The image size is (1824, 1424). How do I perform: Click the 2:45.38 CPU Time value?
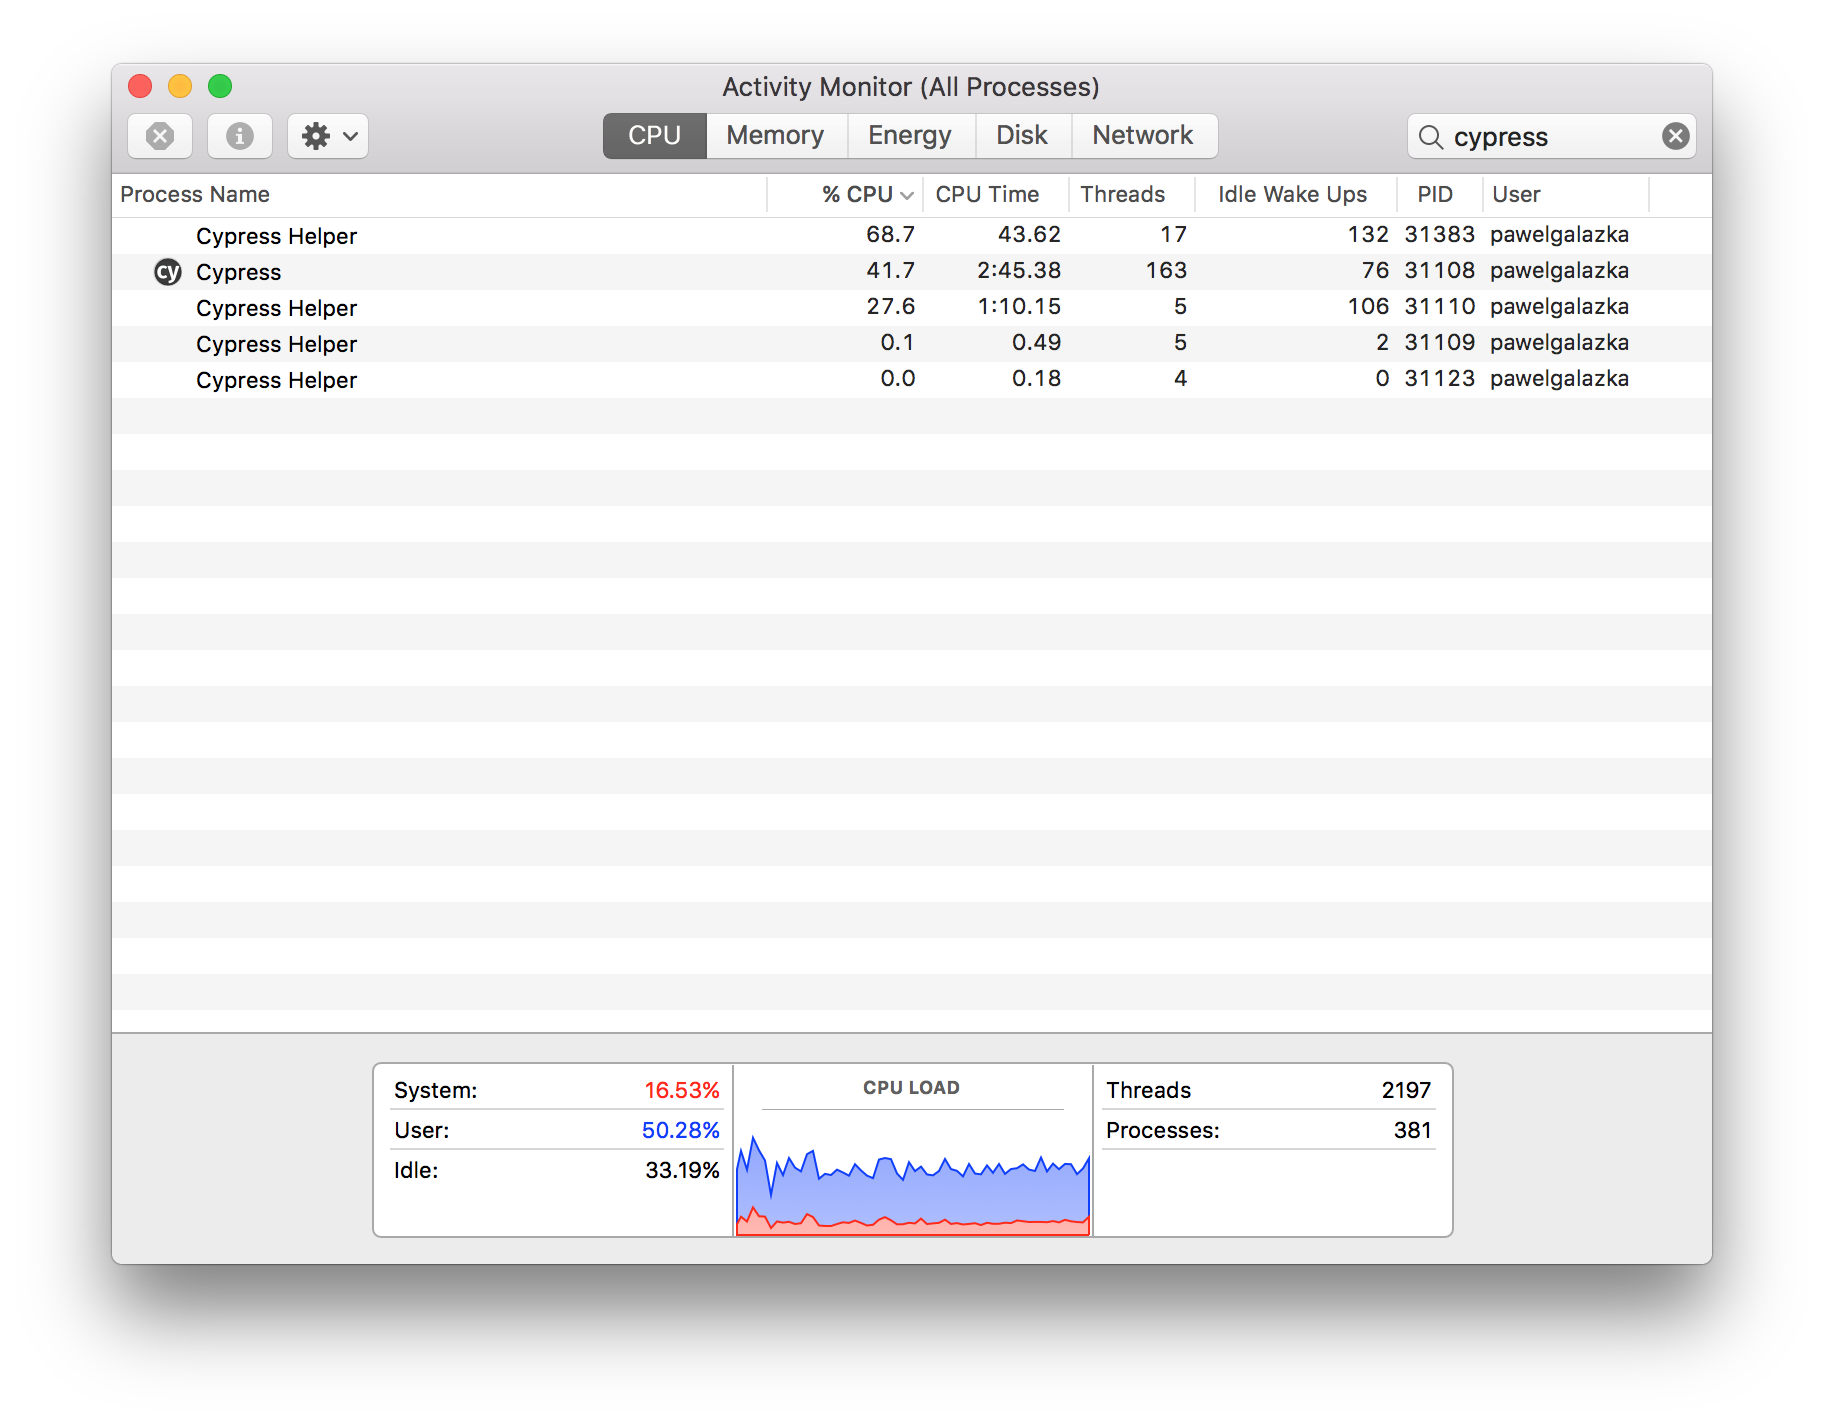pos(1019,271)
